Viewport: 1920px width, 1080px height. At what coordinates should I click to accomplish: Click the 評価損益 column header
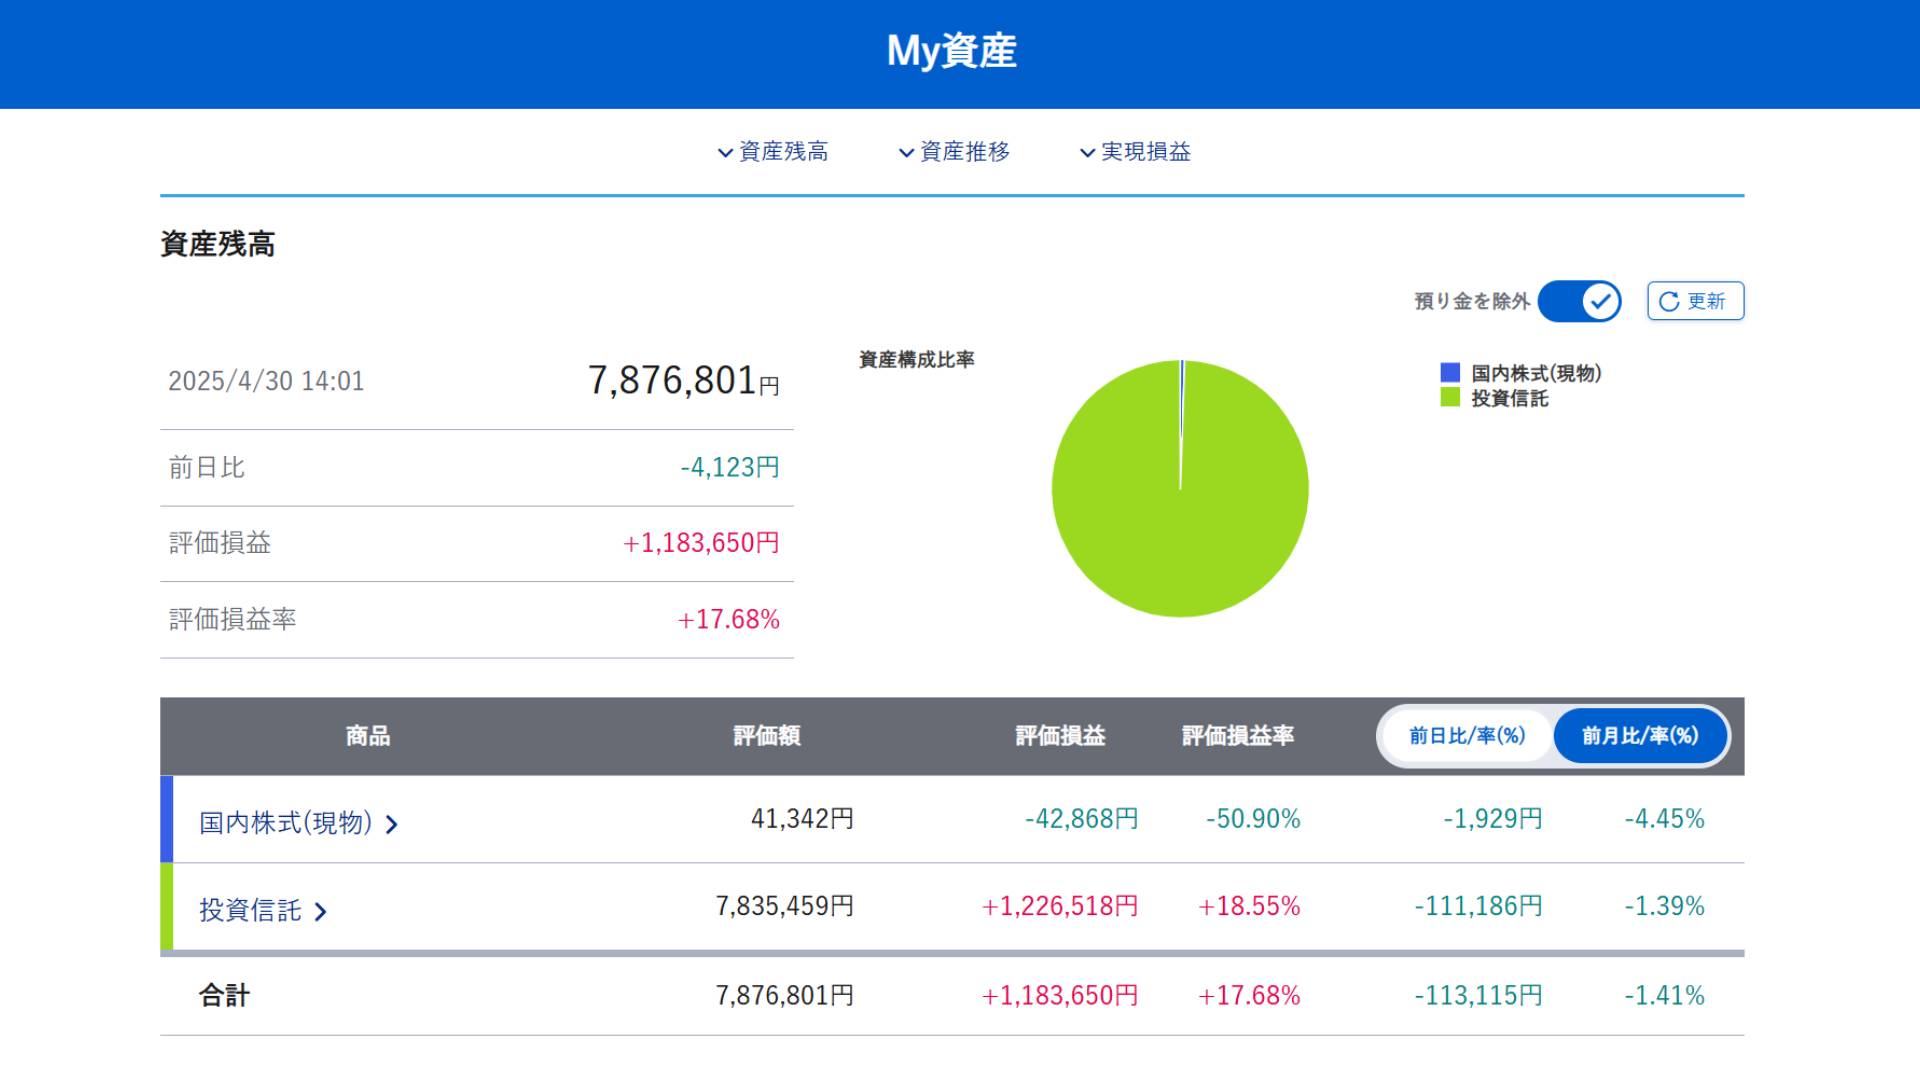(x=1060, y=736)
